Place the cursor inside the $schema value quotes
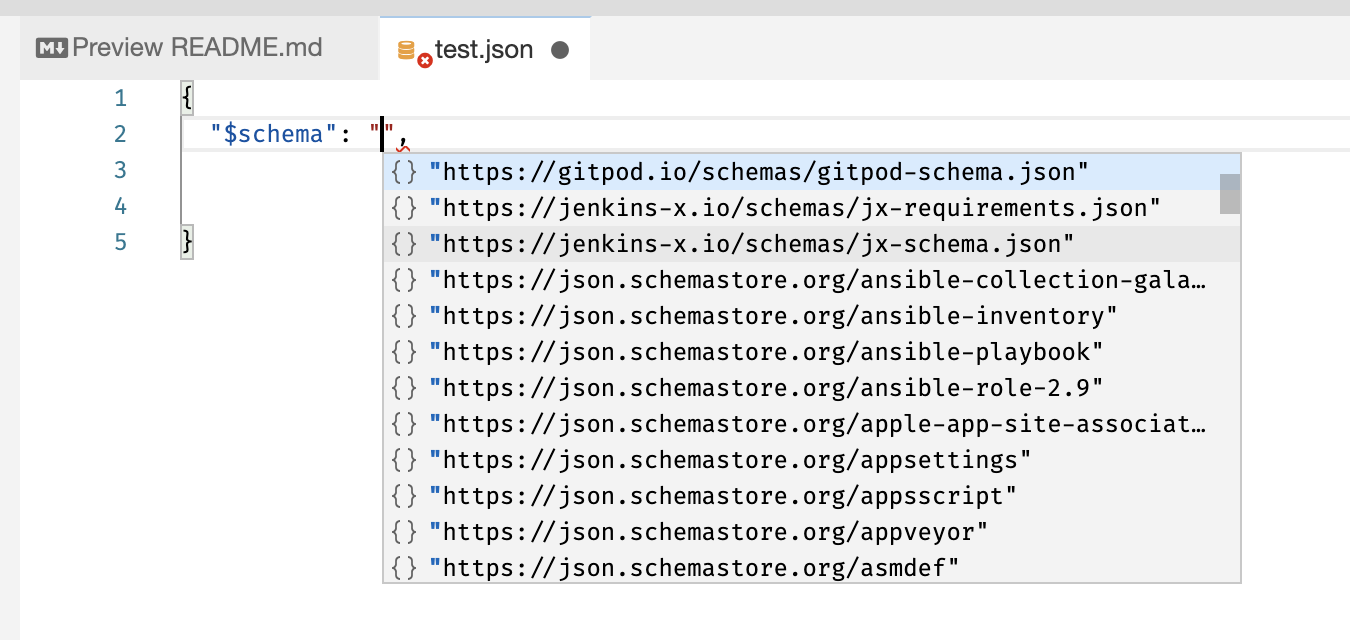This screenshot has height=640, width=1350. click(382, 133)
